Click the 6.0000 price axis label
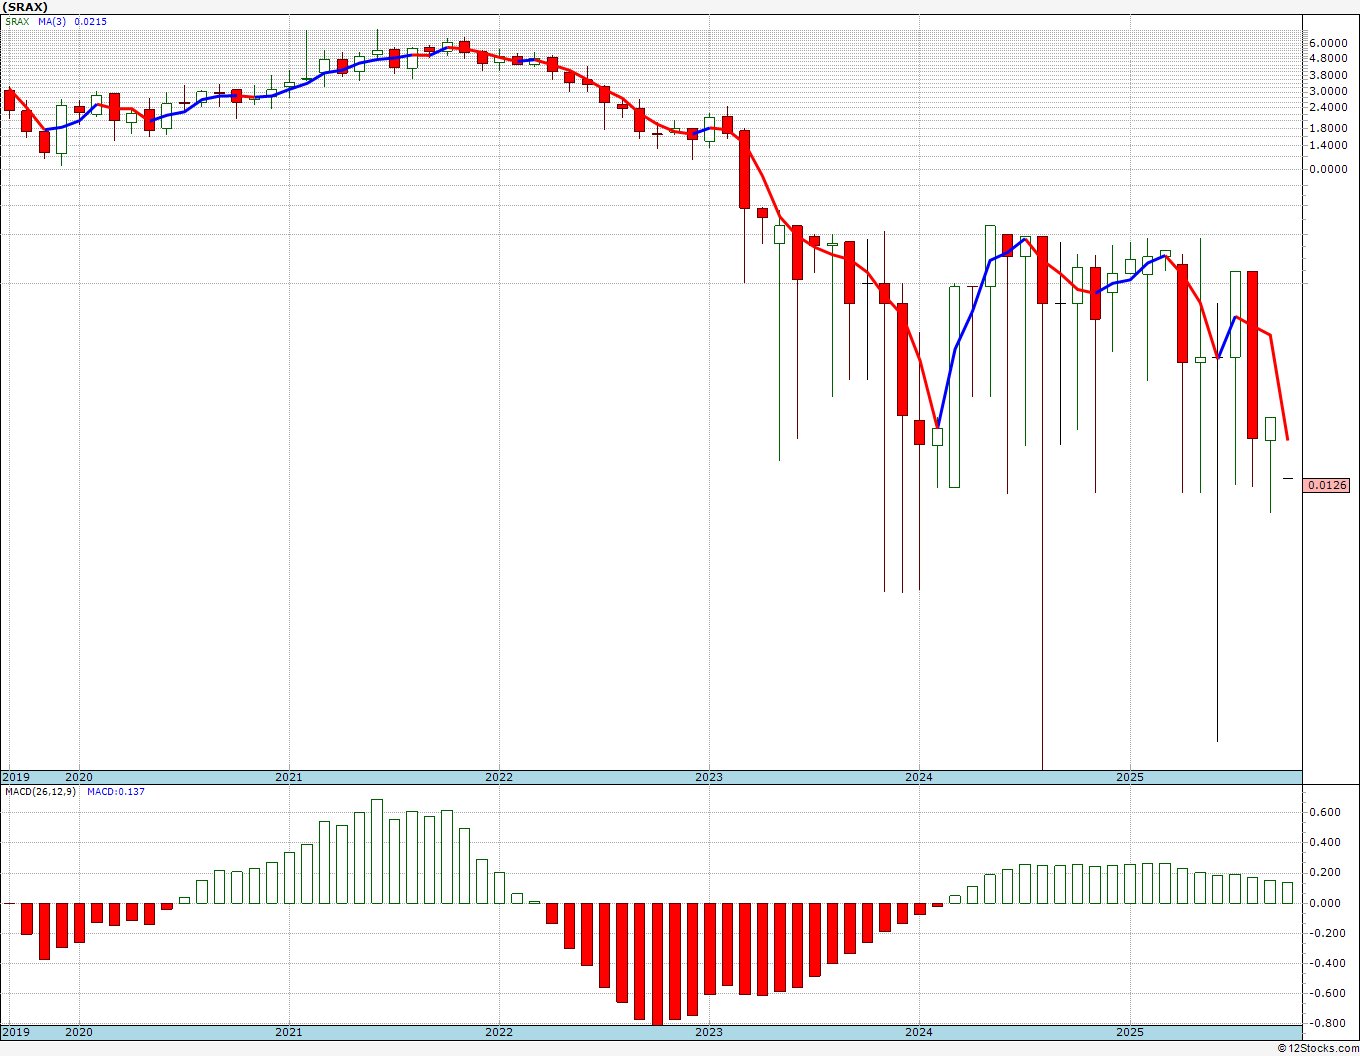The image size is (1360, 1056). pyautogui.click(x=1328, y=43)
